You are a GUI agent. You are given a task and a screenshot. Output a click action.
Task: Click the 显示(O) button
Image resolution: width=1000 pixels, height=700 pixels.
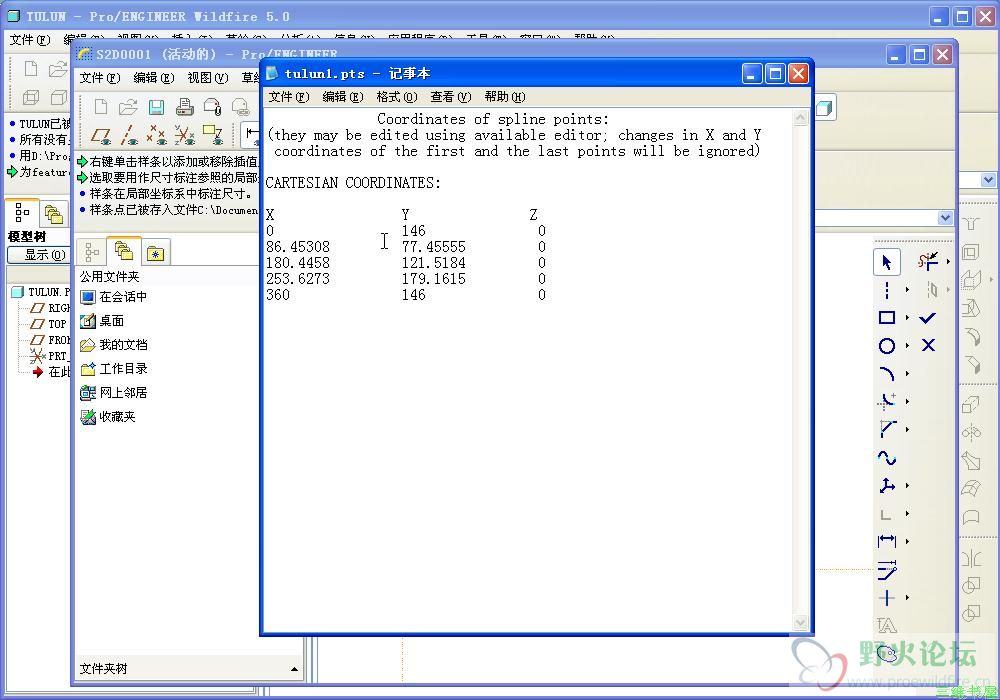[x=40, y=255]
